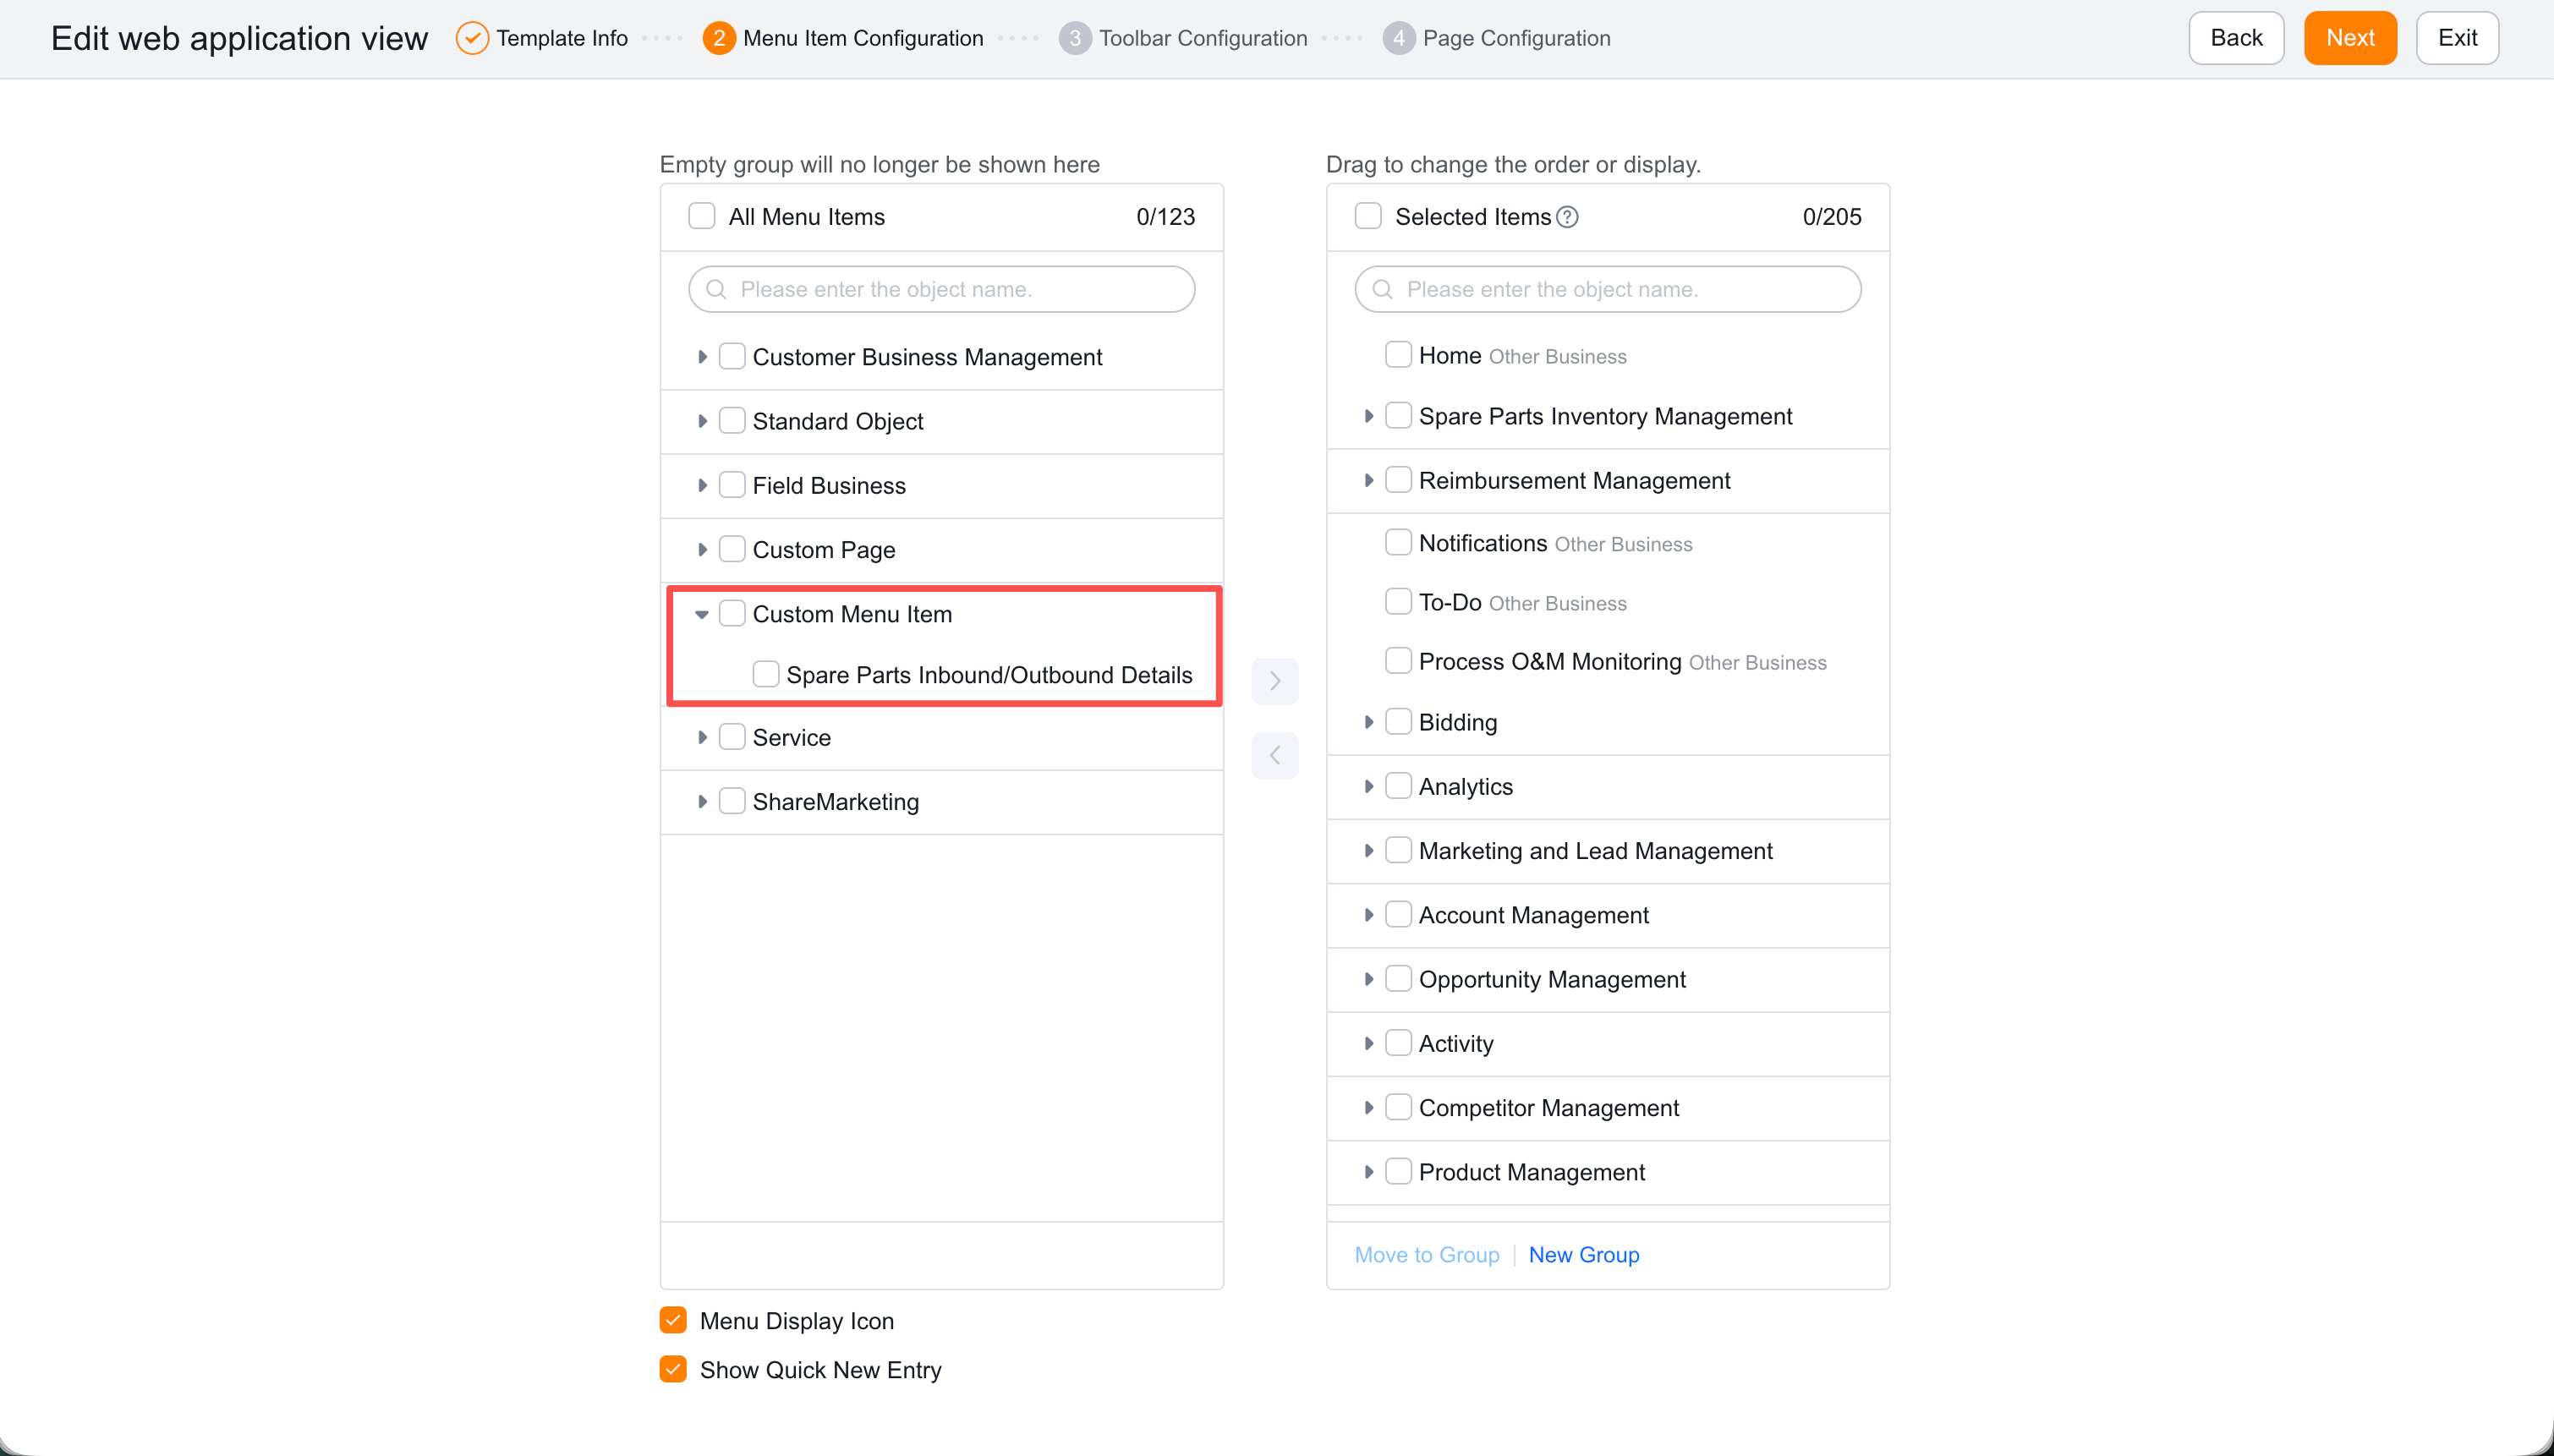Screen dimensions: 2554x1456
Task: Expand the Competitor Management group
Action: 1368,1107
